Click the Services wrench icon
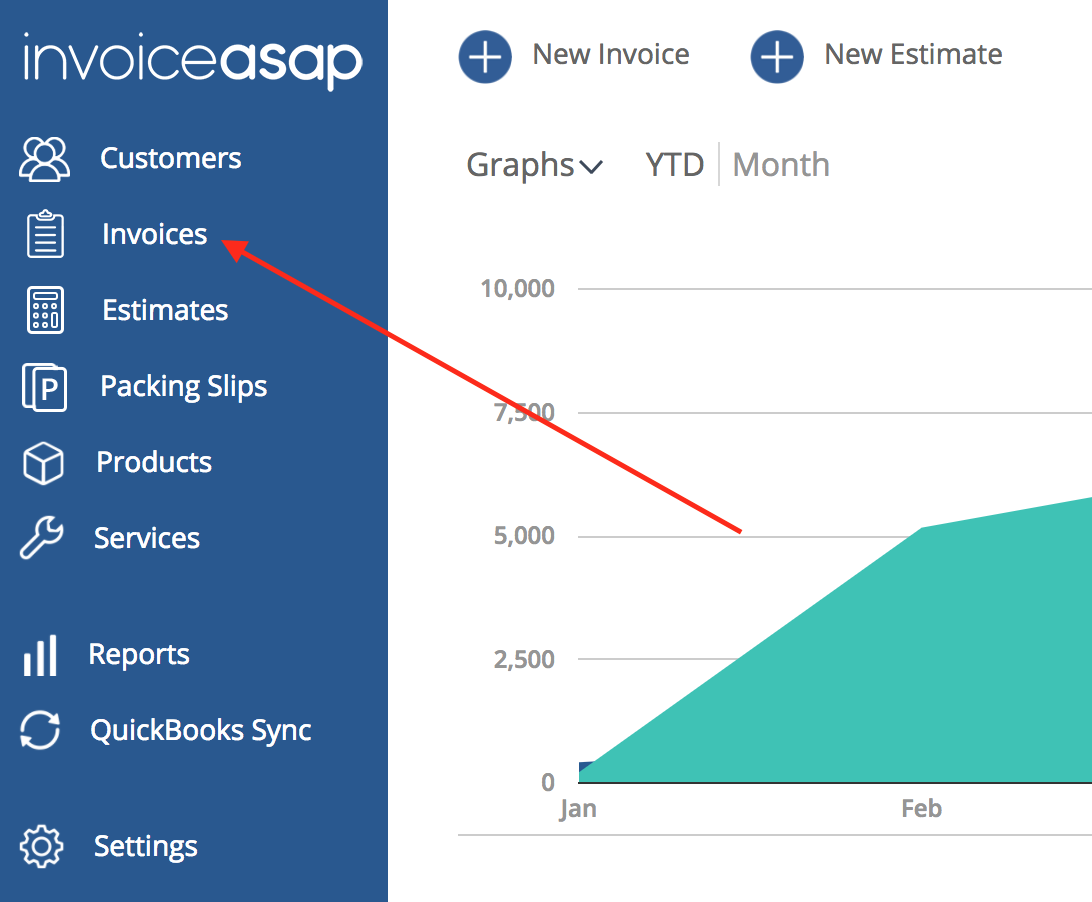 [x=44, y=538]
